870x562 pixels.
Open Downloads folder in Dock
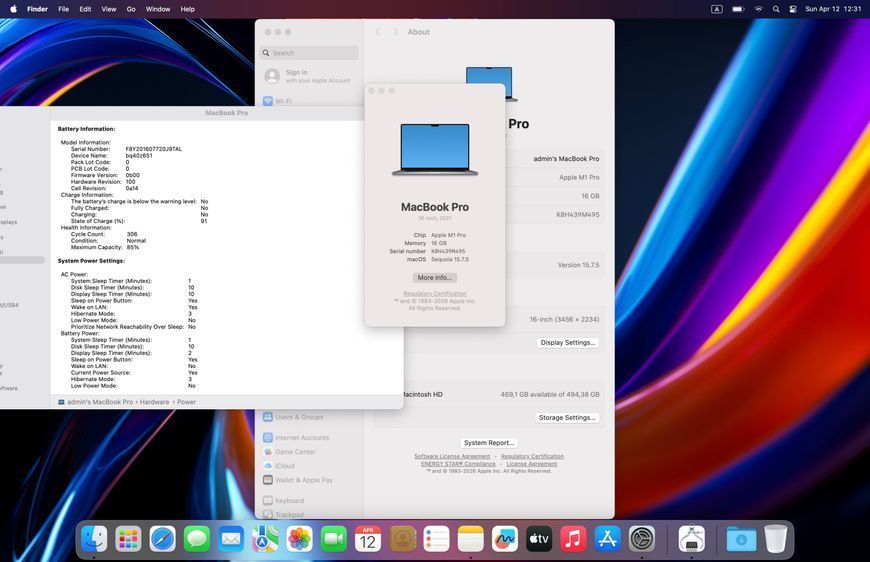click(741, 539)
